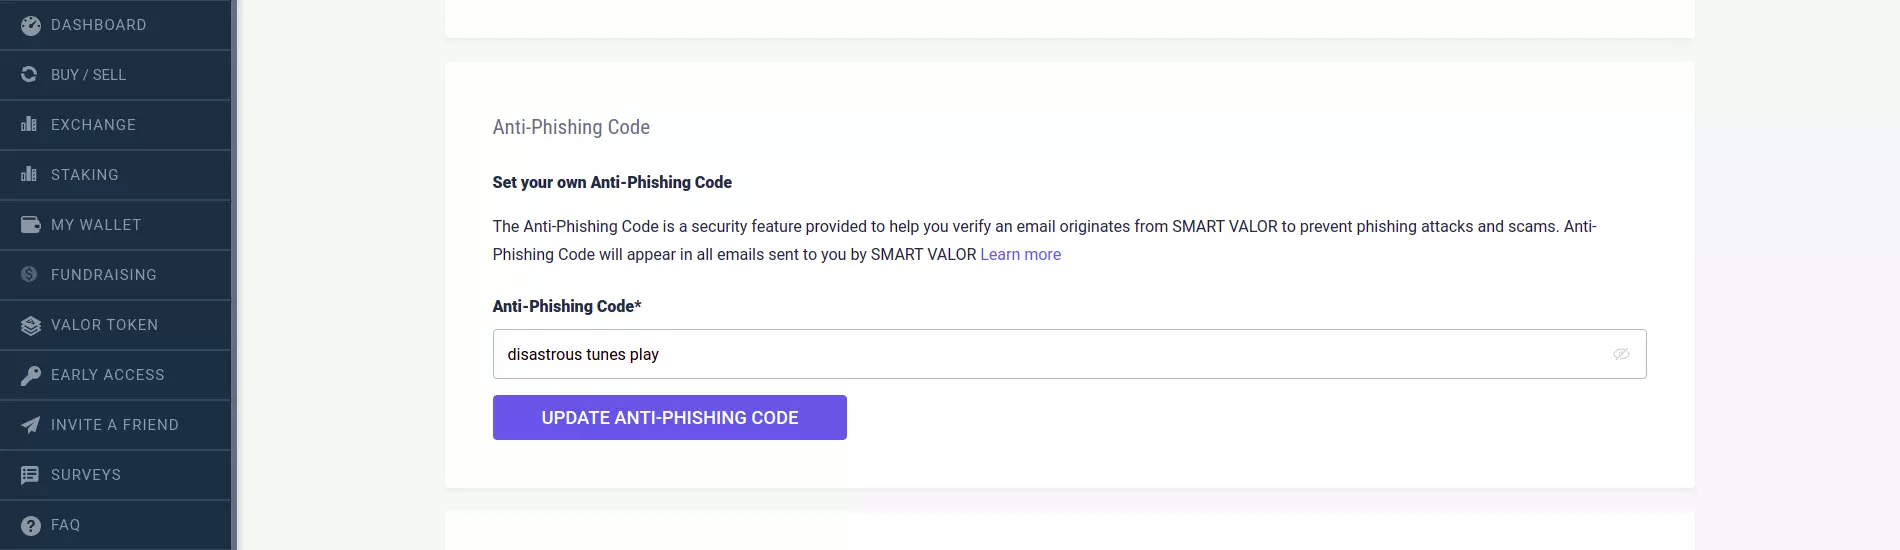Click Update Anti-Phishing Code button

pos(670,417)
